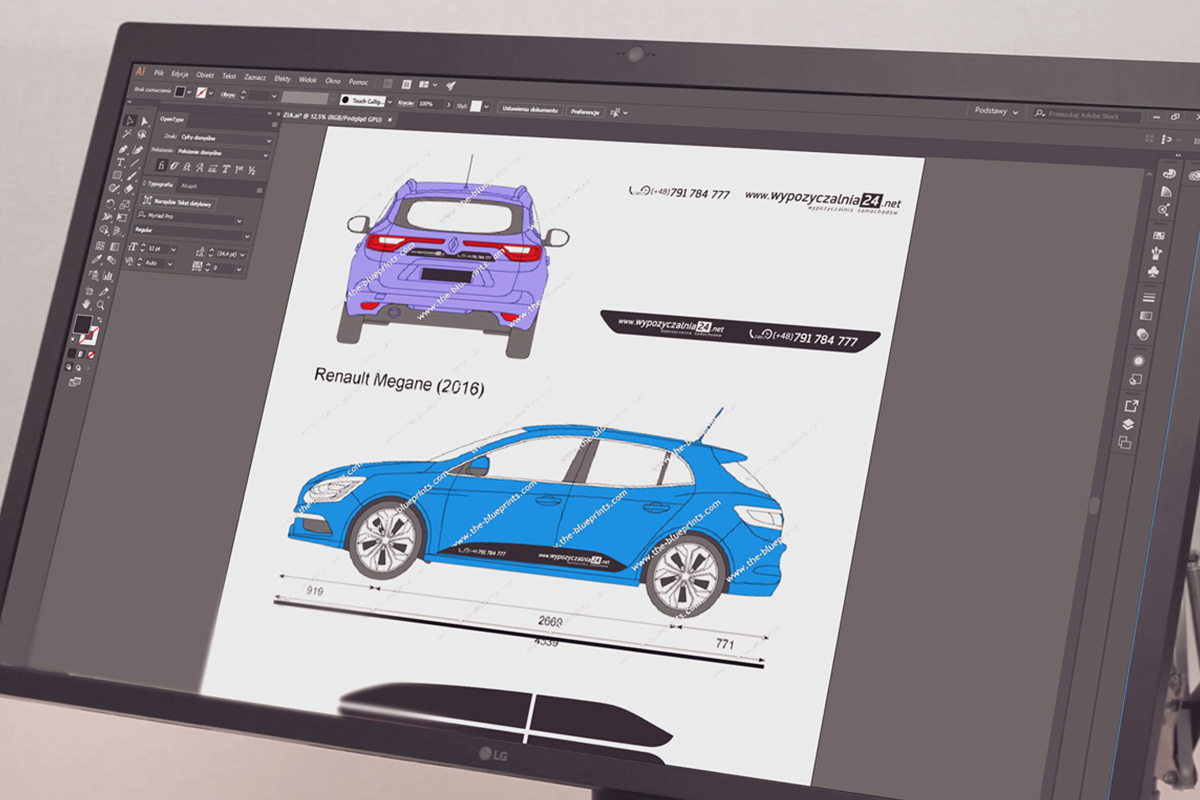Open the Color Guide panel icon
Screen dimensions: 1200x800
click(1165, 192)
